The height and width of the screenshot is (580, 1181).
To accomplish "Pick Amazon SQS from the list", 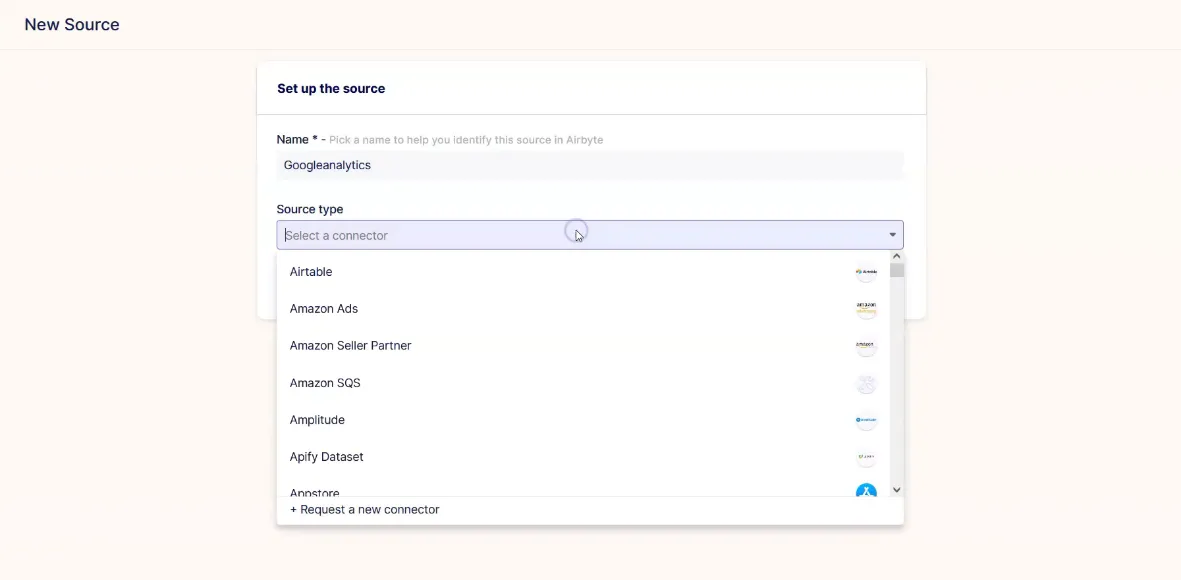I will (x=583, y=383).
